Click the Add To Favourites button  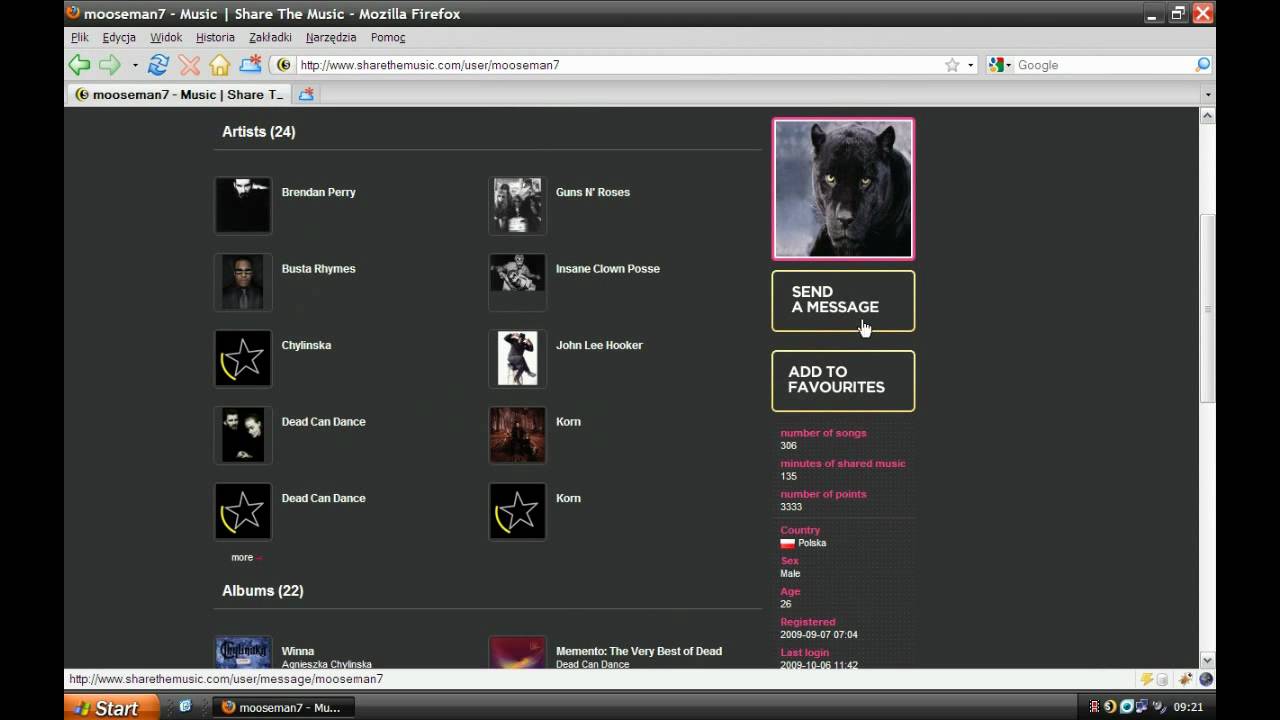843,380
